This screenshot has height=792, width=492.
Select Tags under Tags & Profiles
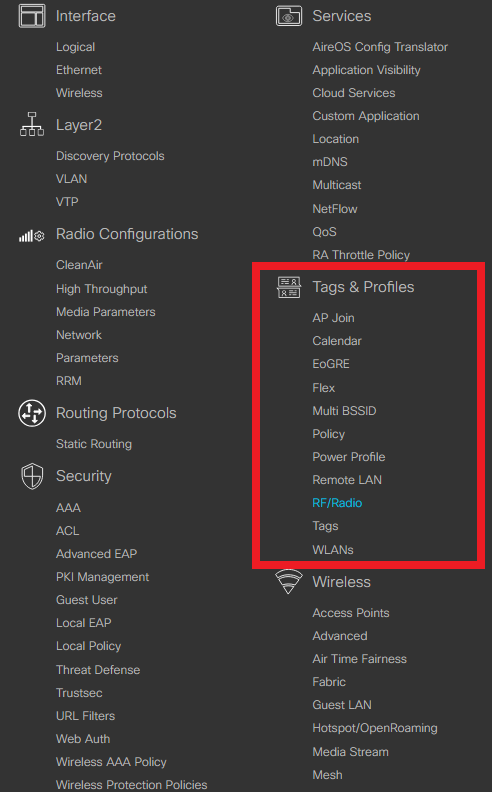click(x=325, y=526)
